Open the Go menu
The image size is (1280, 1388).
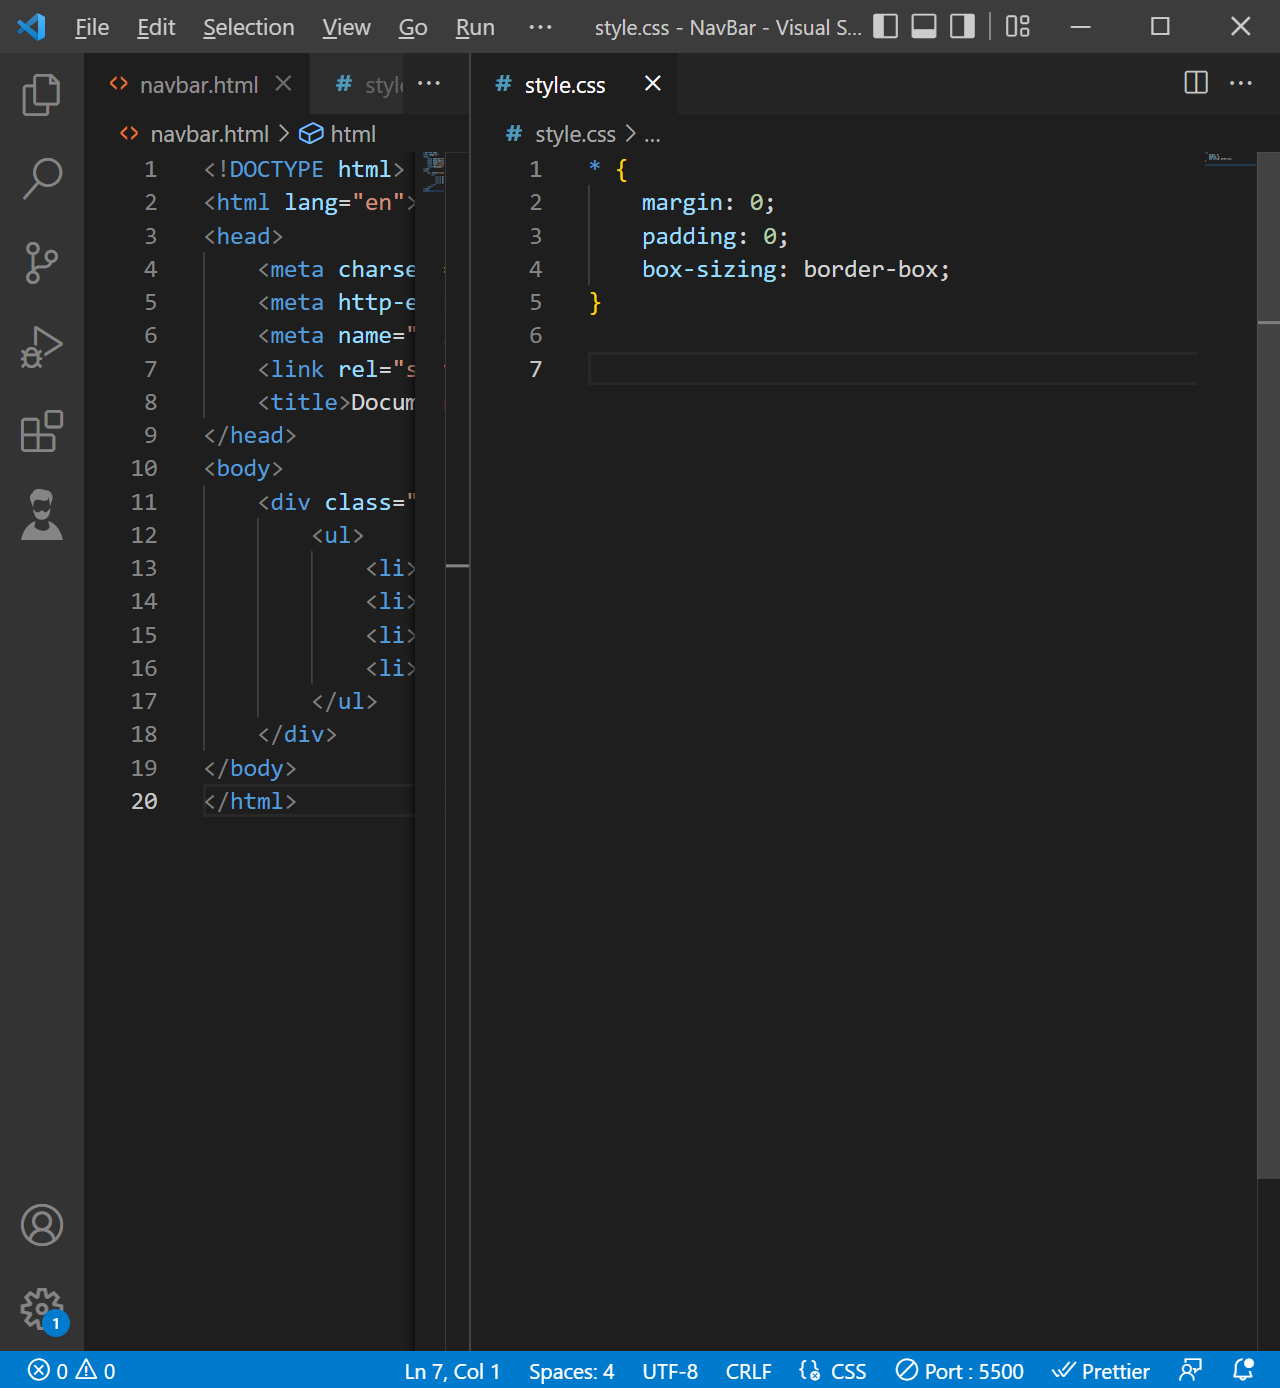point(413,27)
